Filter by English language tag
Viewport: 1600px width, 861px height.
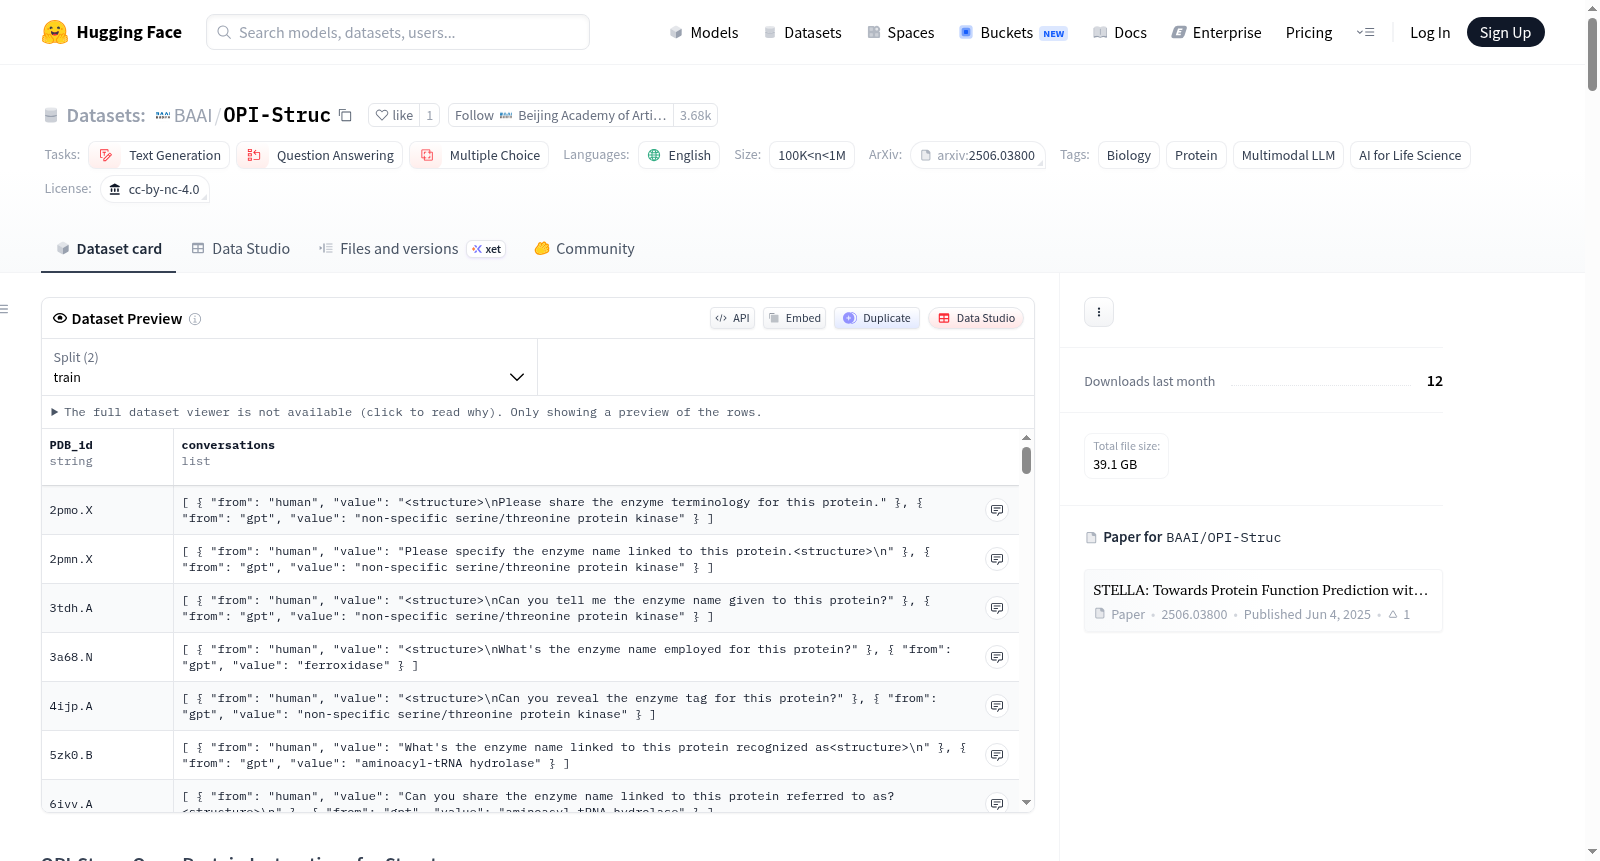[x=679, y=155]
